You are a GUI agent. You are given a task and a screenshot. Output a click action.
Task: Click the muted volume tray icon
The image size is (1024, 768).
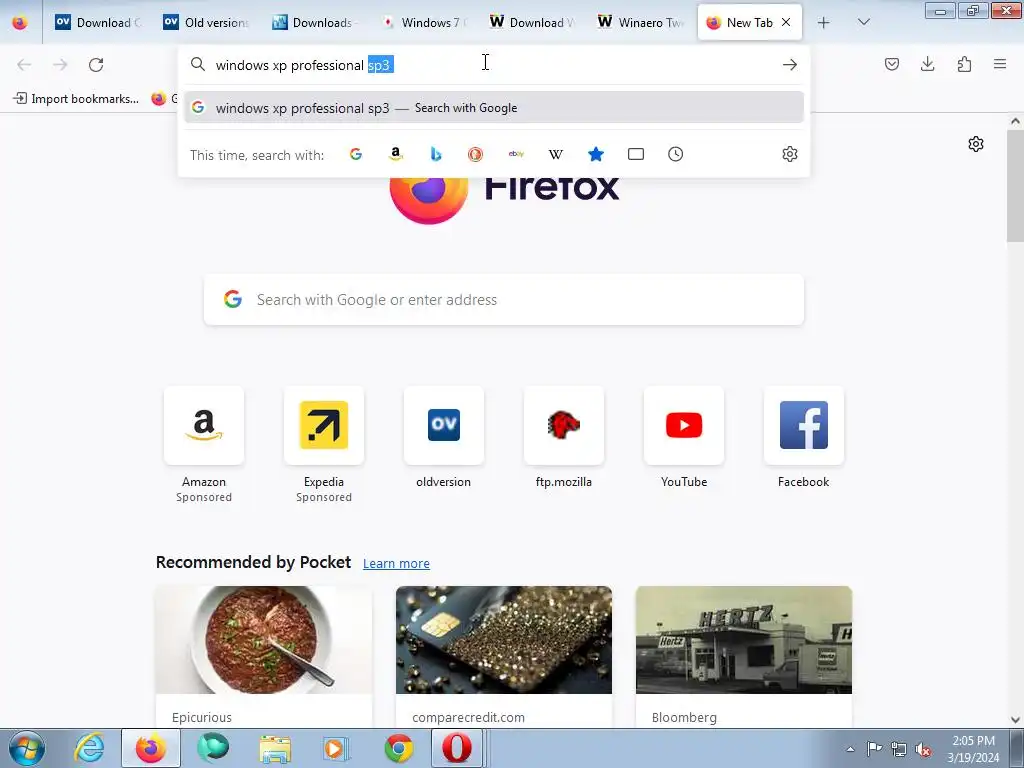pyautogui.click(x=923, y=749)
